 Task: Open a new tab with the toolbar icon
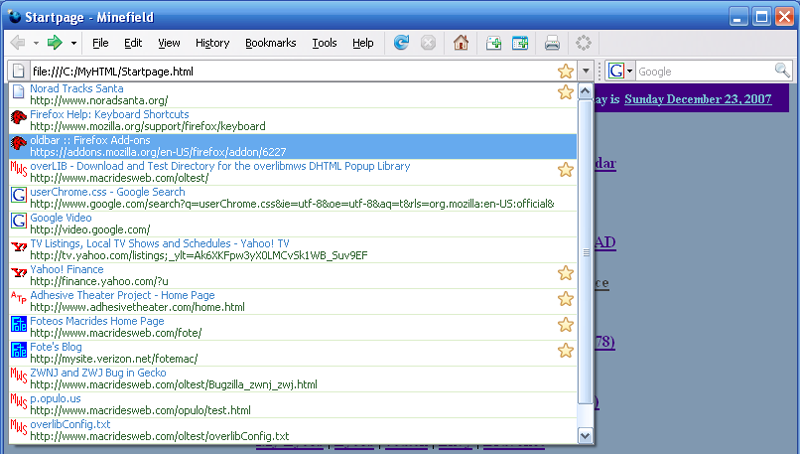[493, 43]
